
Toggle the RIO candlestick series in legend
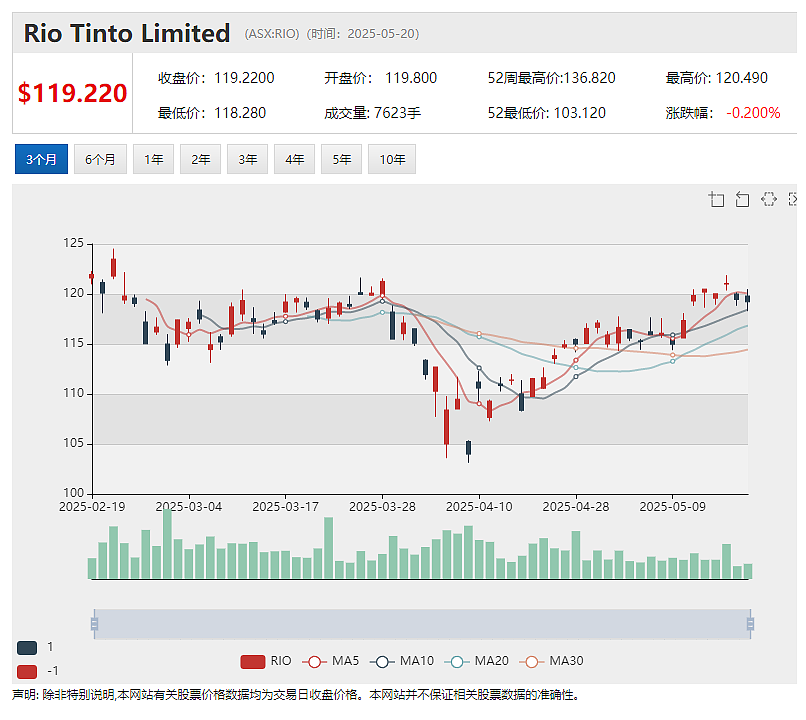coord(266,661)
